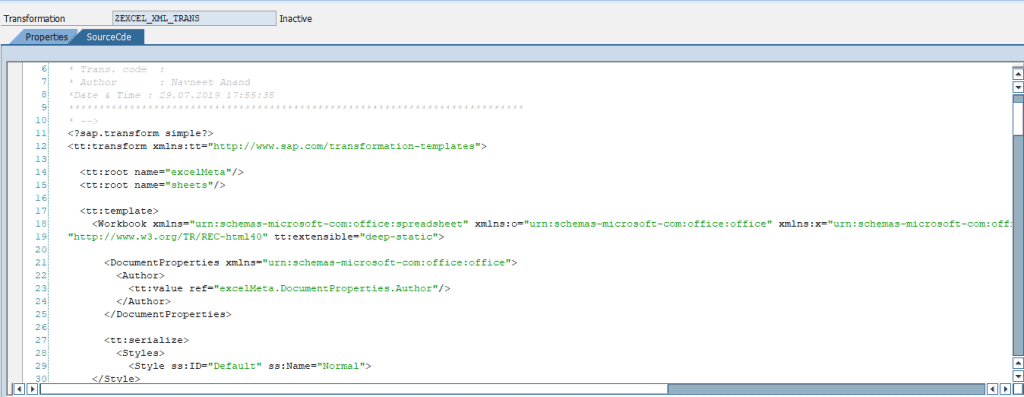This screenshot has height=397, width=1024.
Task: Click the closing </Style> tag line
Action: [116, 378]
